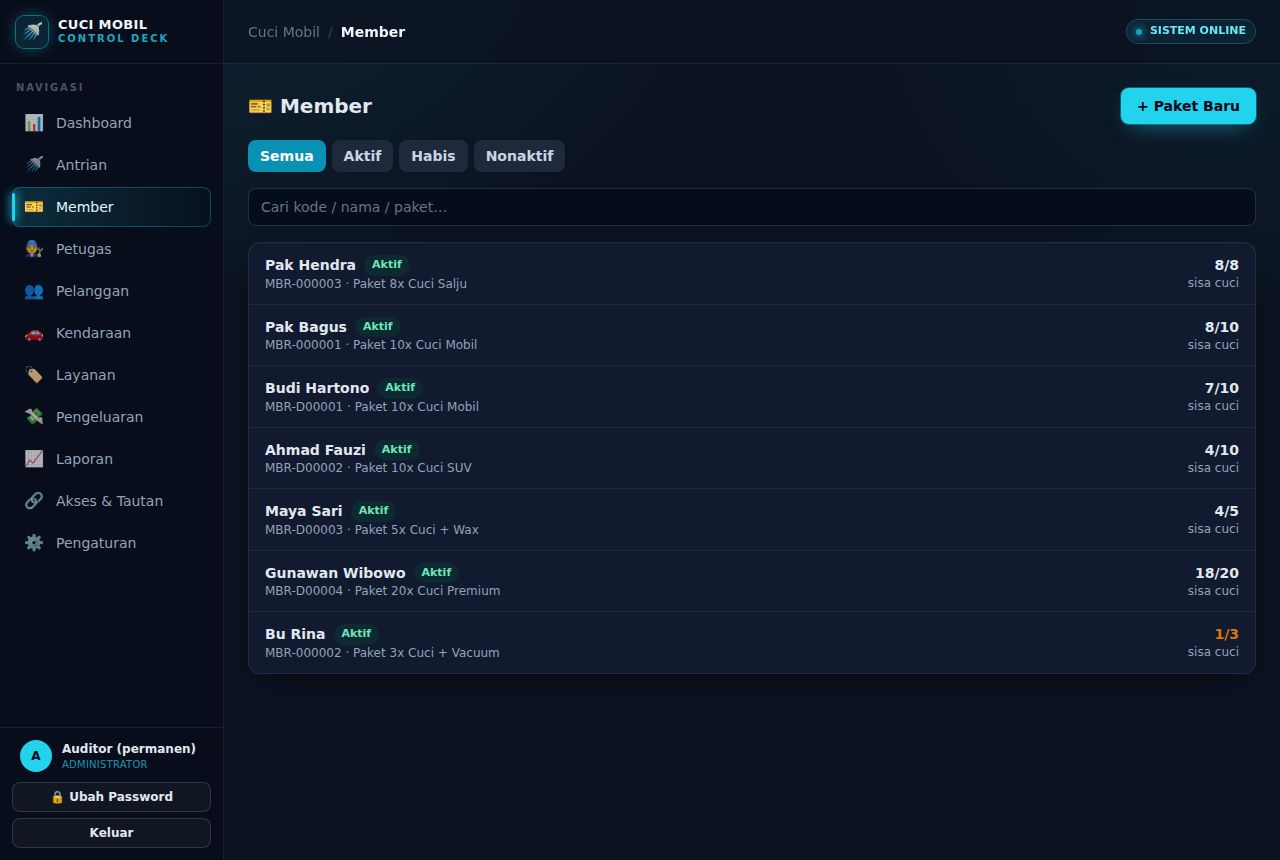Open the Kendaraan section

point(111,333)
